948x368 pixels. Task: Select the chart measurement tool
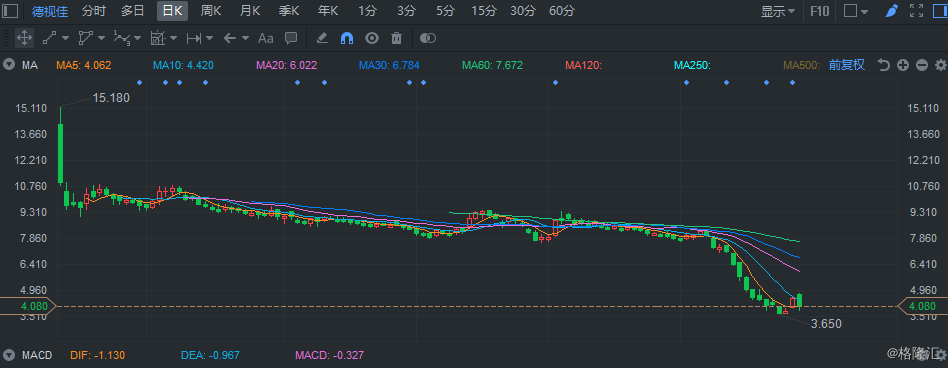coord(158,38)
